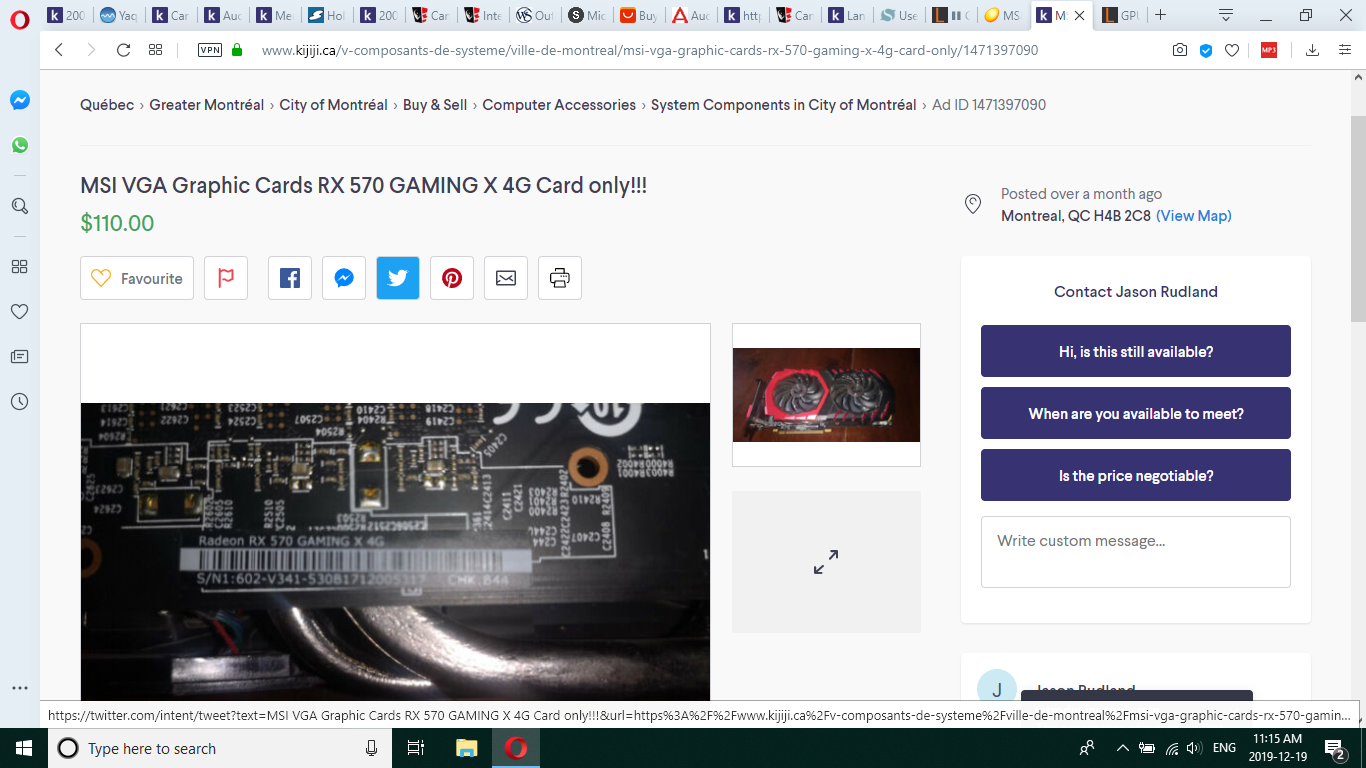
Task: Switch to the GPU tab
Action: pyautogui.click(x=1119, y=16)
